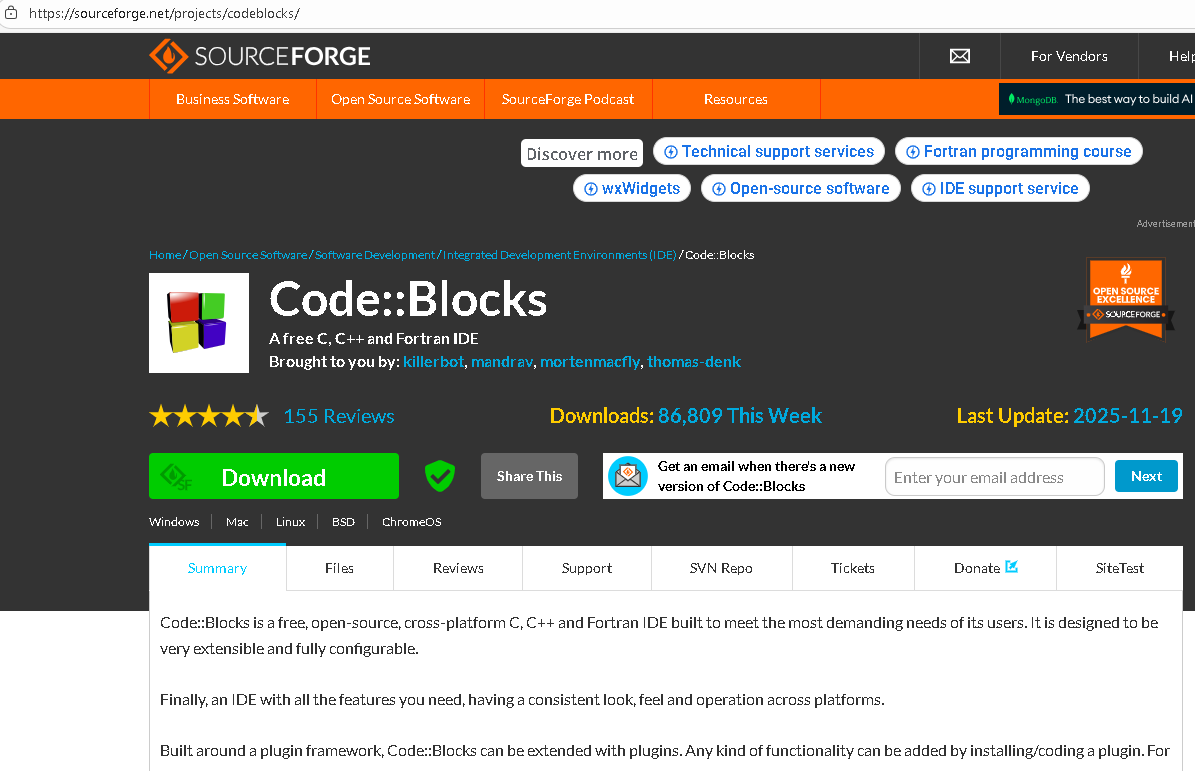
Task: Click the five-star rating graphic
Action: point(208,416)
